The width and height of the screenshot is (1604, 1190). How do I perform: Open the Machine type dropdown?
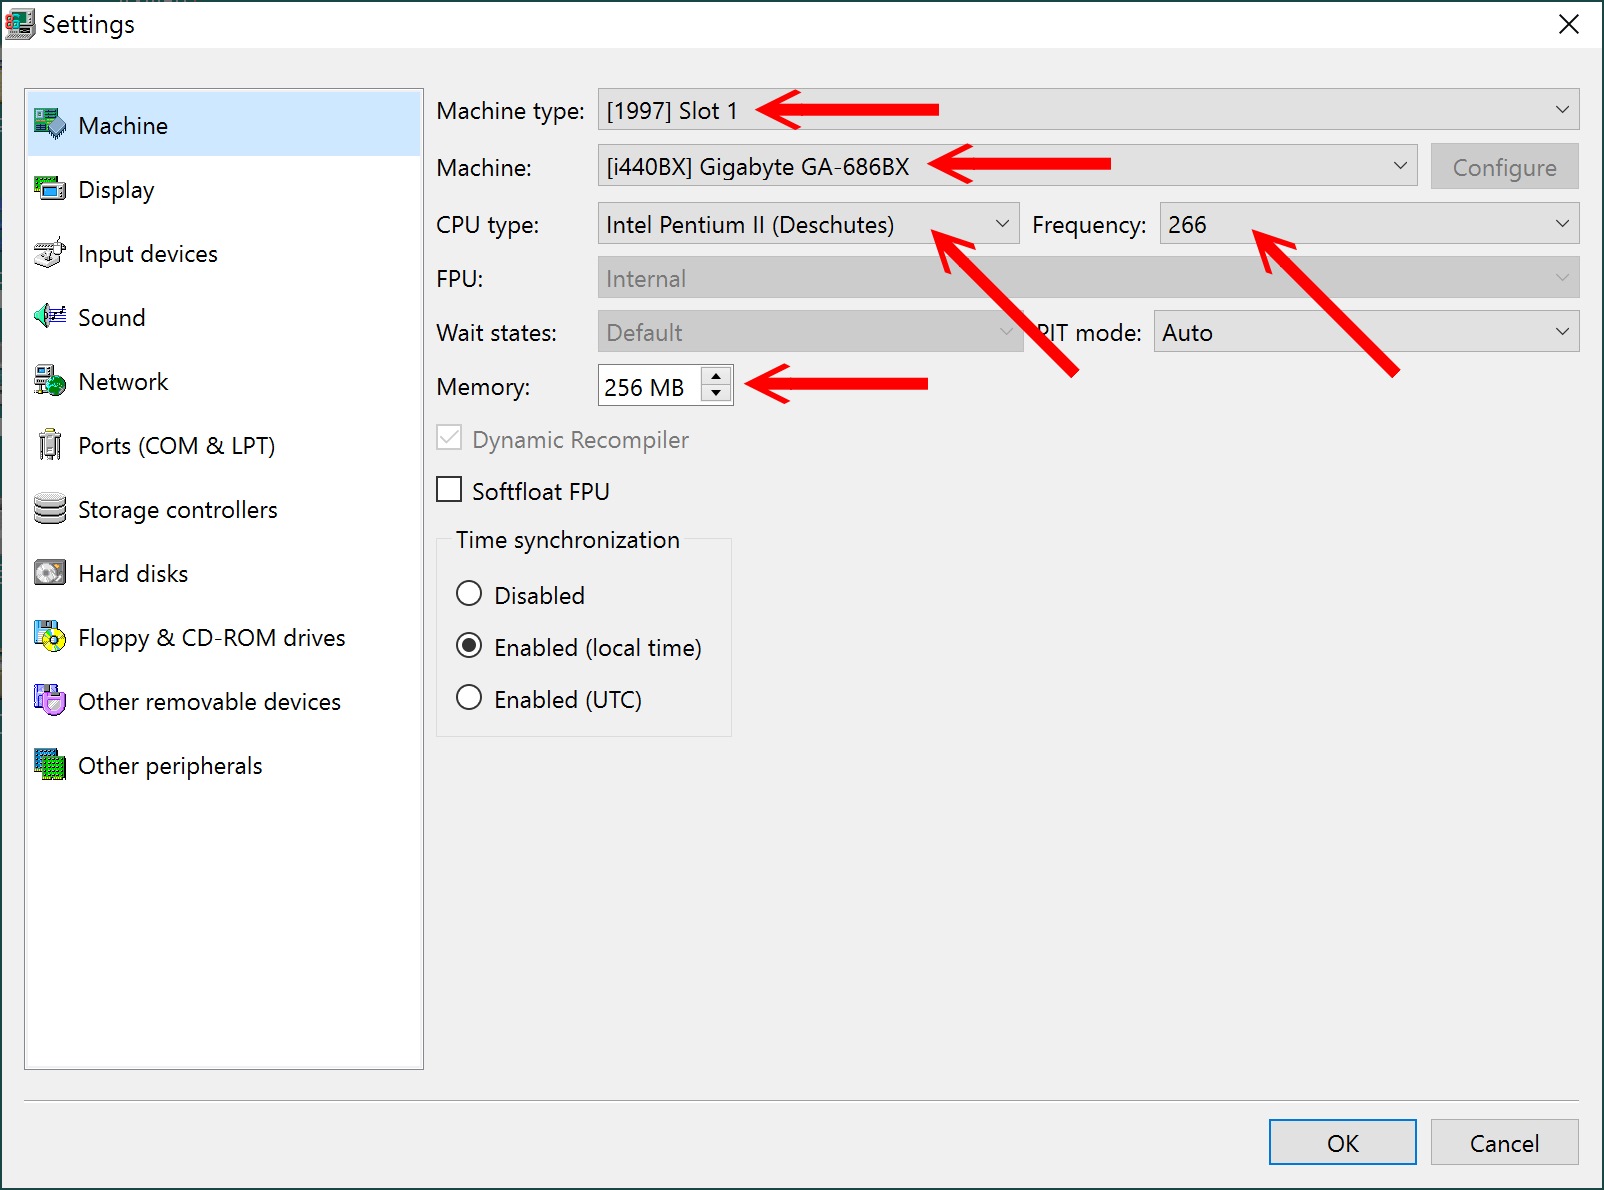click(1088, 110)
